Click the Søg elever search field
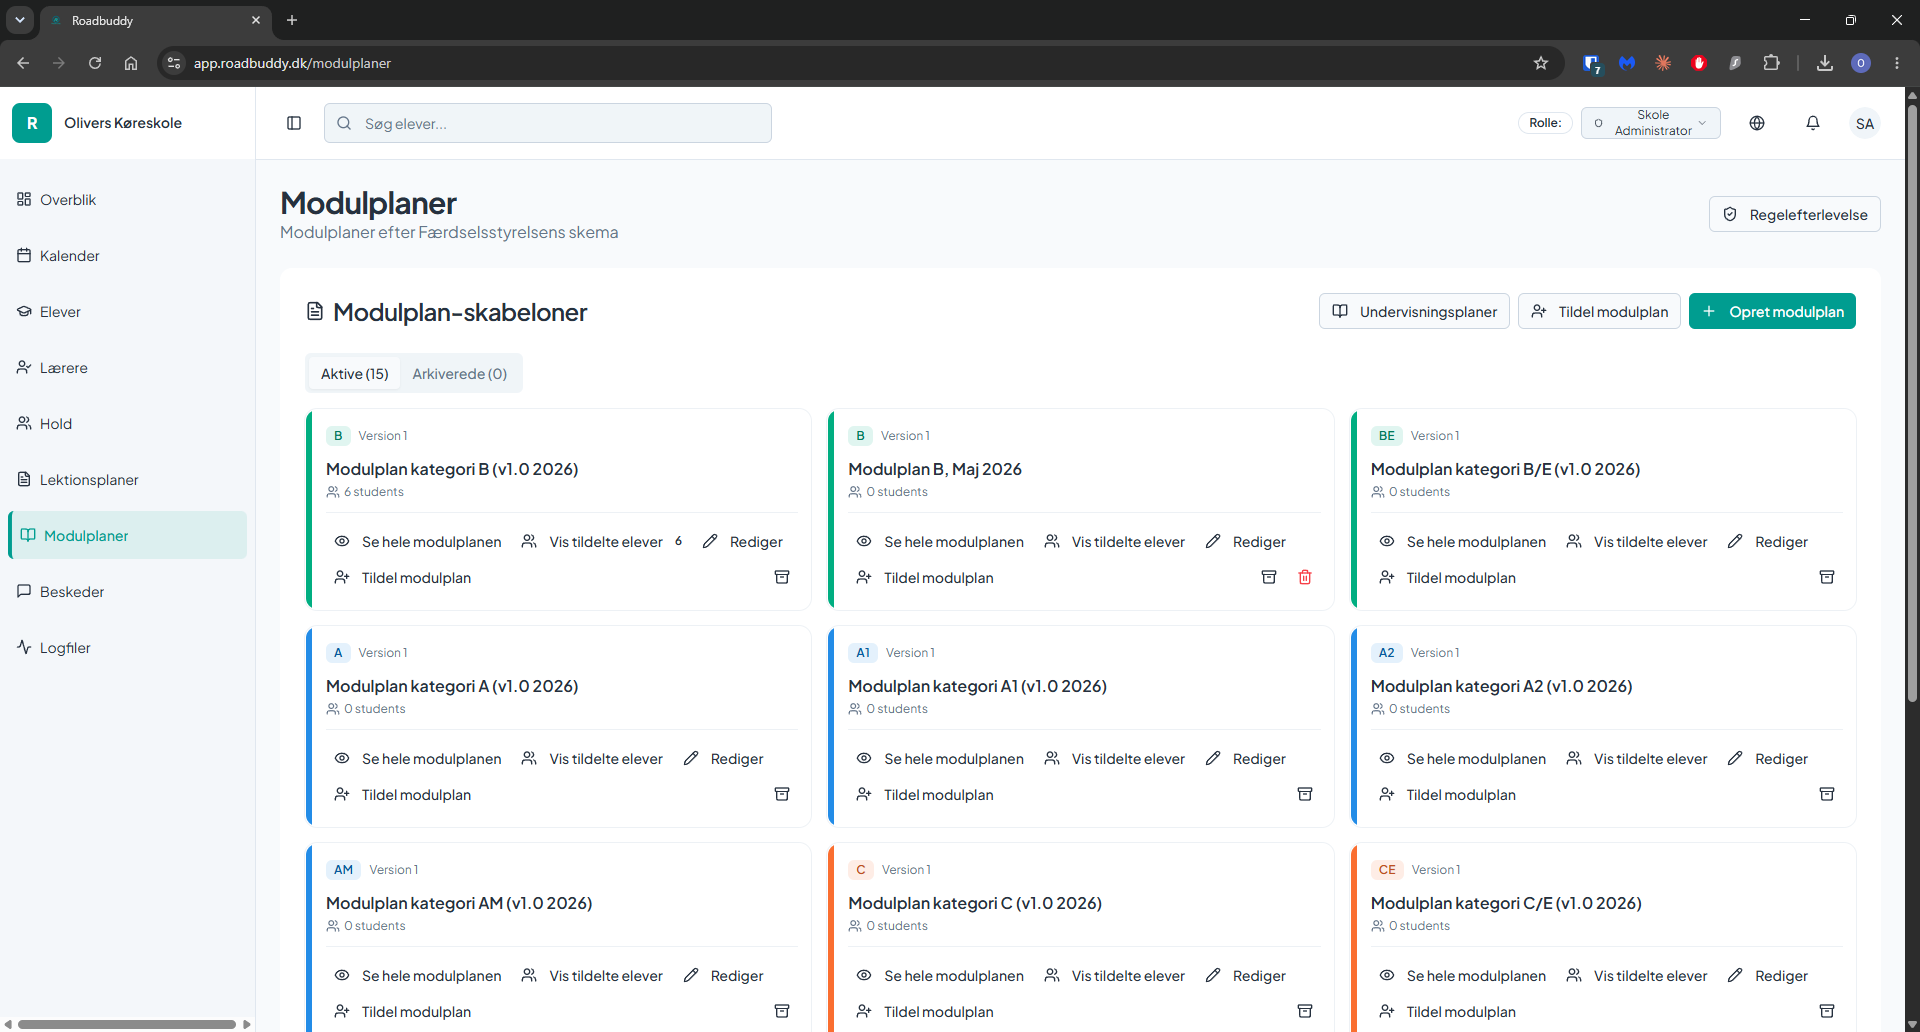 point(548,123)
